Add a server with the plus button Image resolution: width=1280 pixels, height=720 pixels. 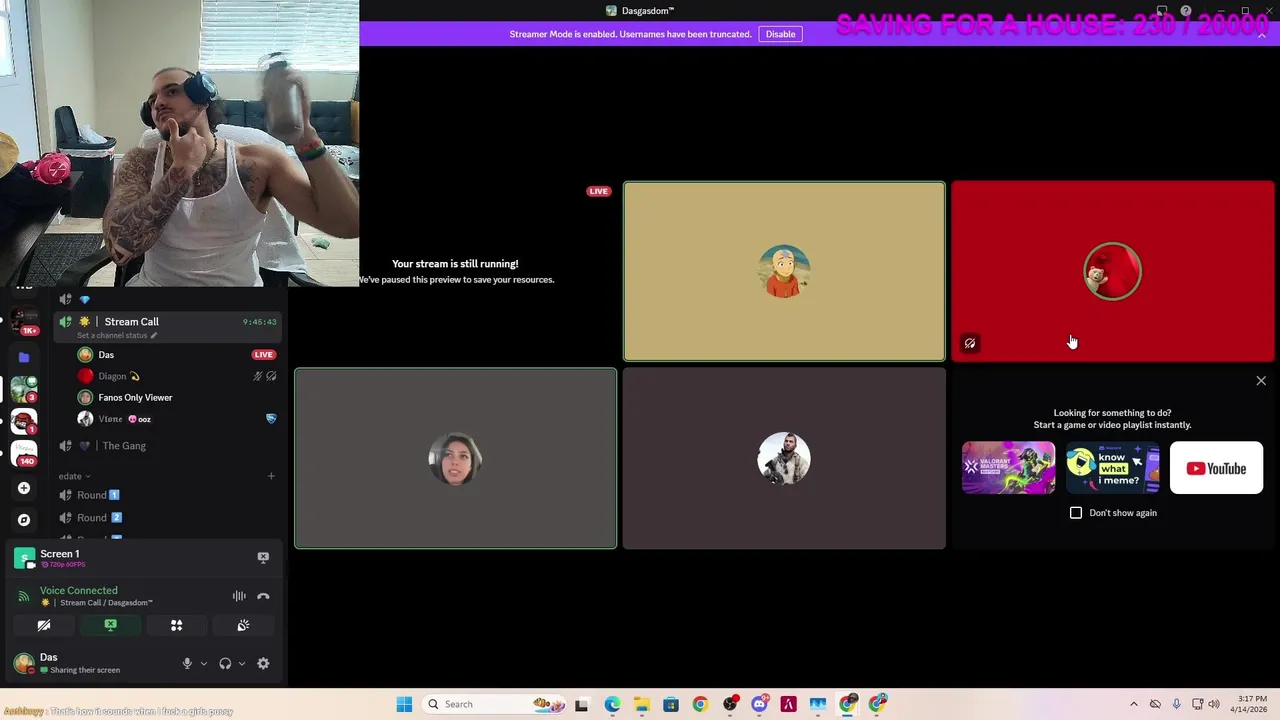point(24,488)
